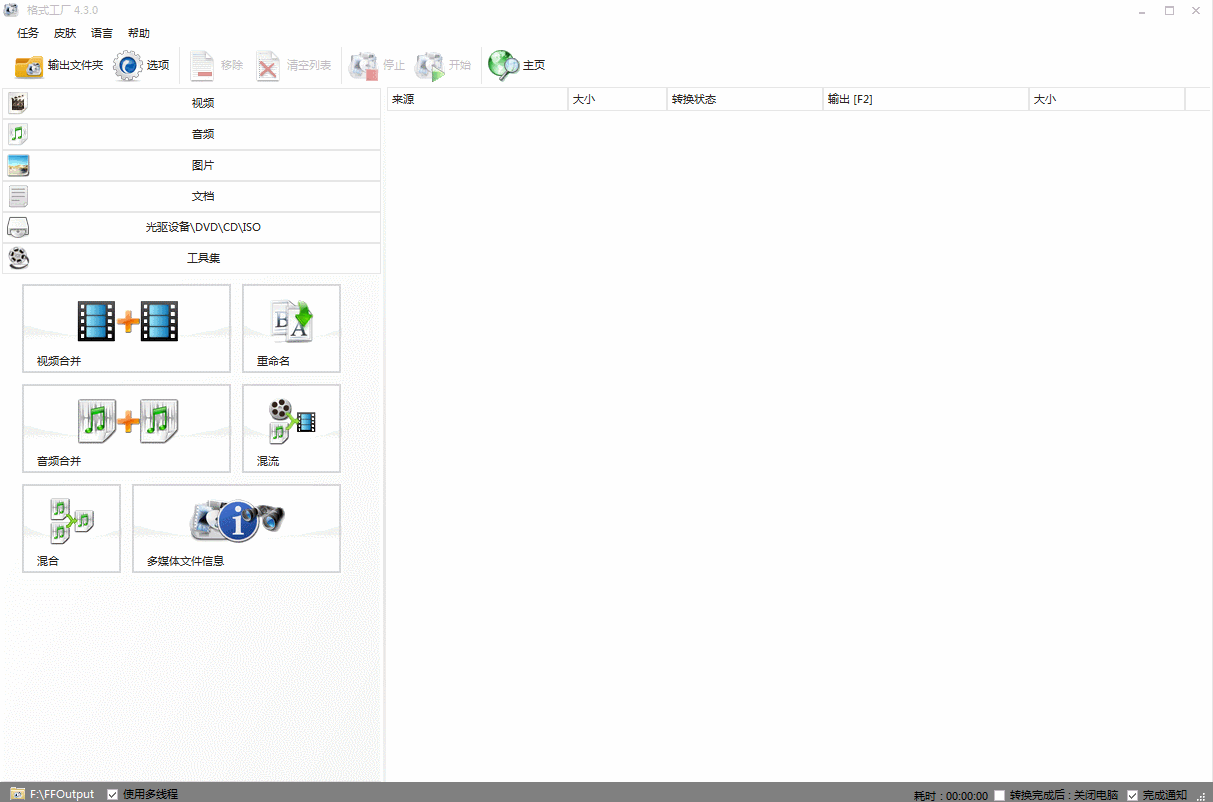The image size is (1213, 802).
Task: Click the F:\FFOutput path in status bar
Action: pyautogui.click(x=61, y=794)
